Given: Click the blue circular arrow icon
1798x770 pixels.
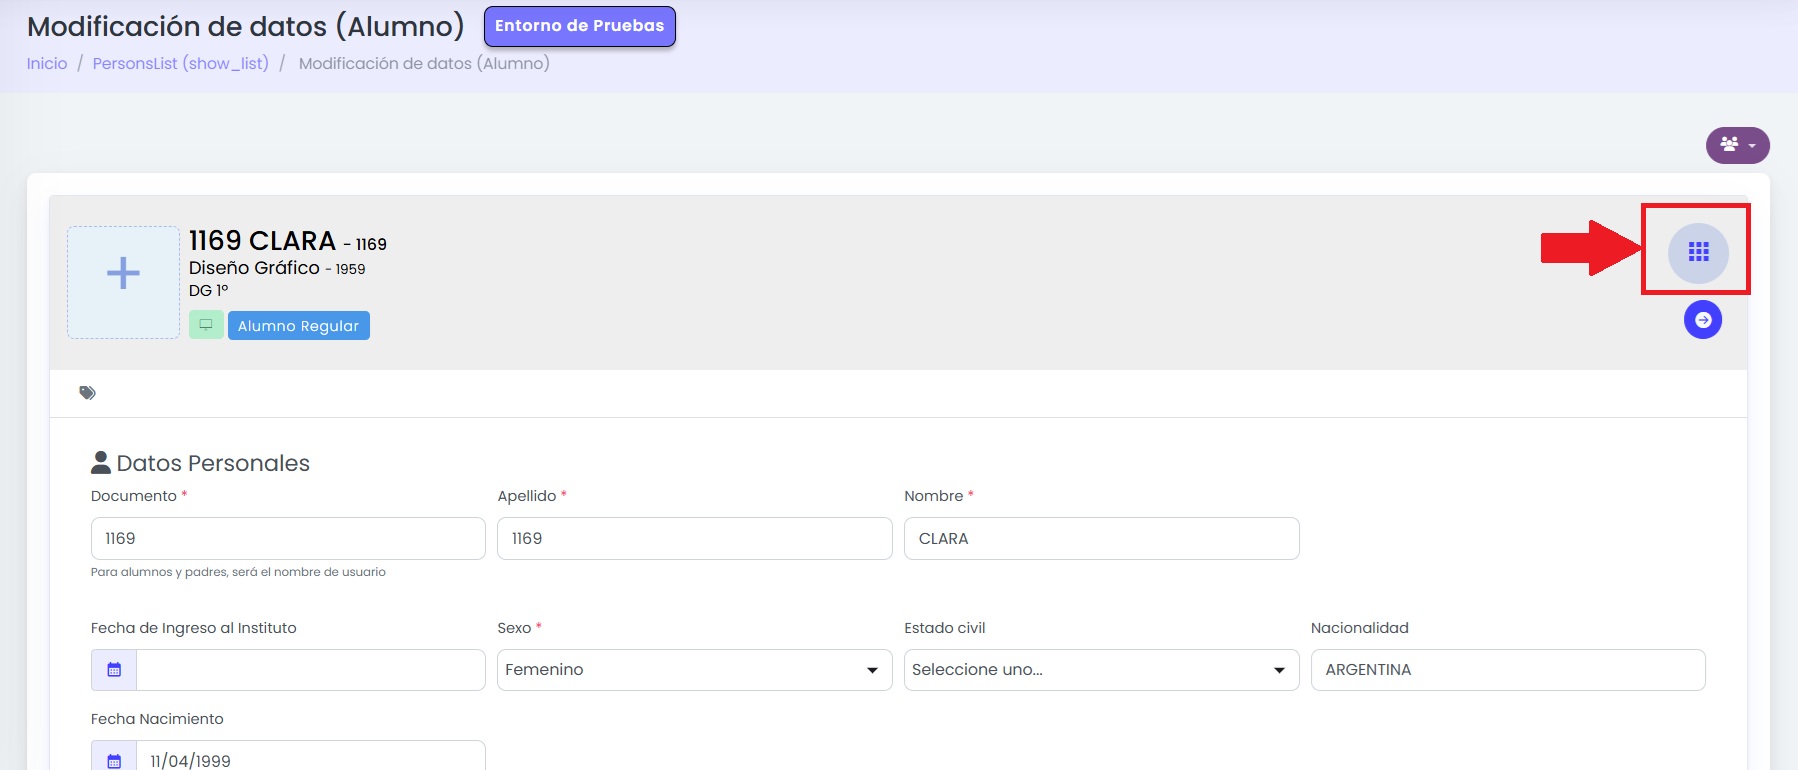Looking at the screenshot, I should tap(1703, 320).
